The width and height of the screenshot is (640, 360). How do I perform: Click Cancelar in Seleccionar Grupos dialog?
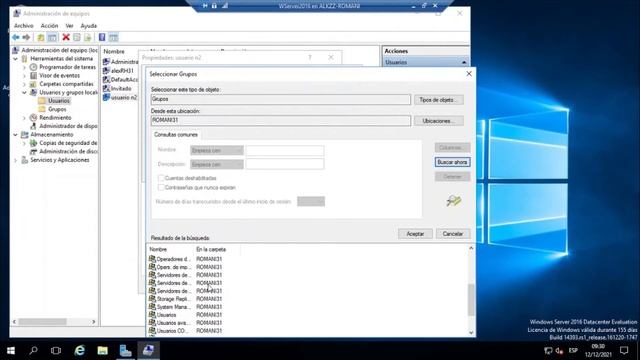pyautogui.click(x=453, y=234)
